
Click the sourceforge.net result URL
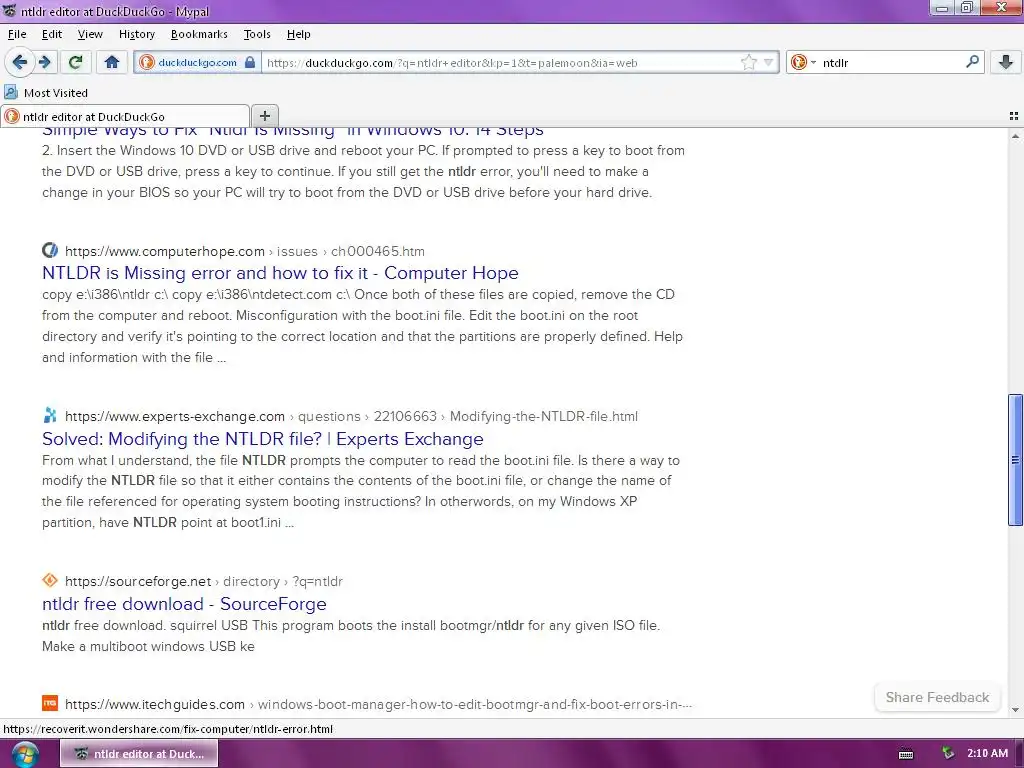pyautogui.click(x=138, y=581)
